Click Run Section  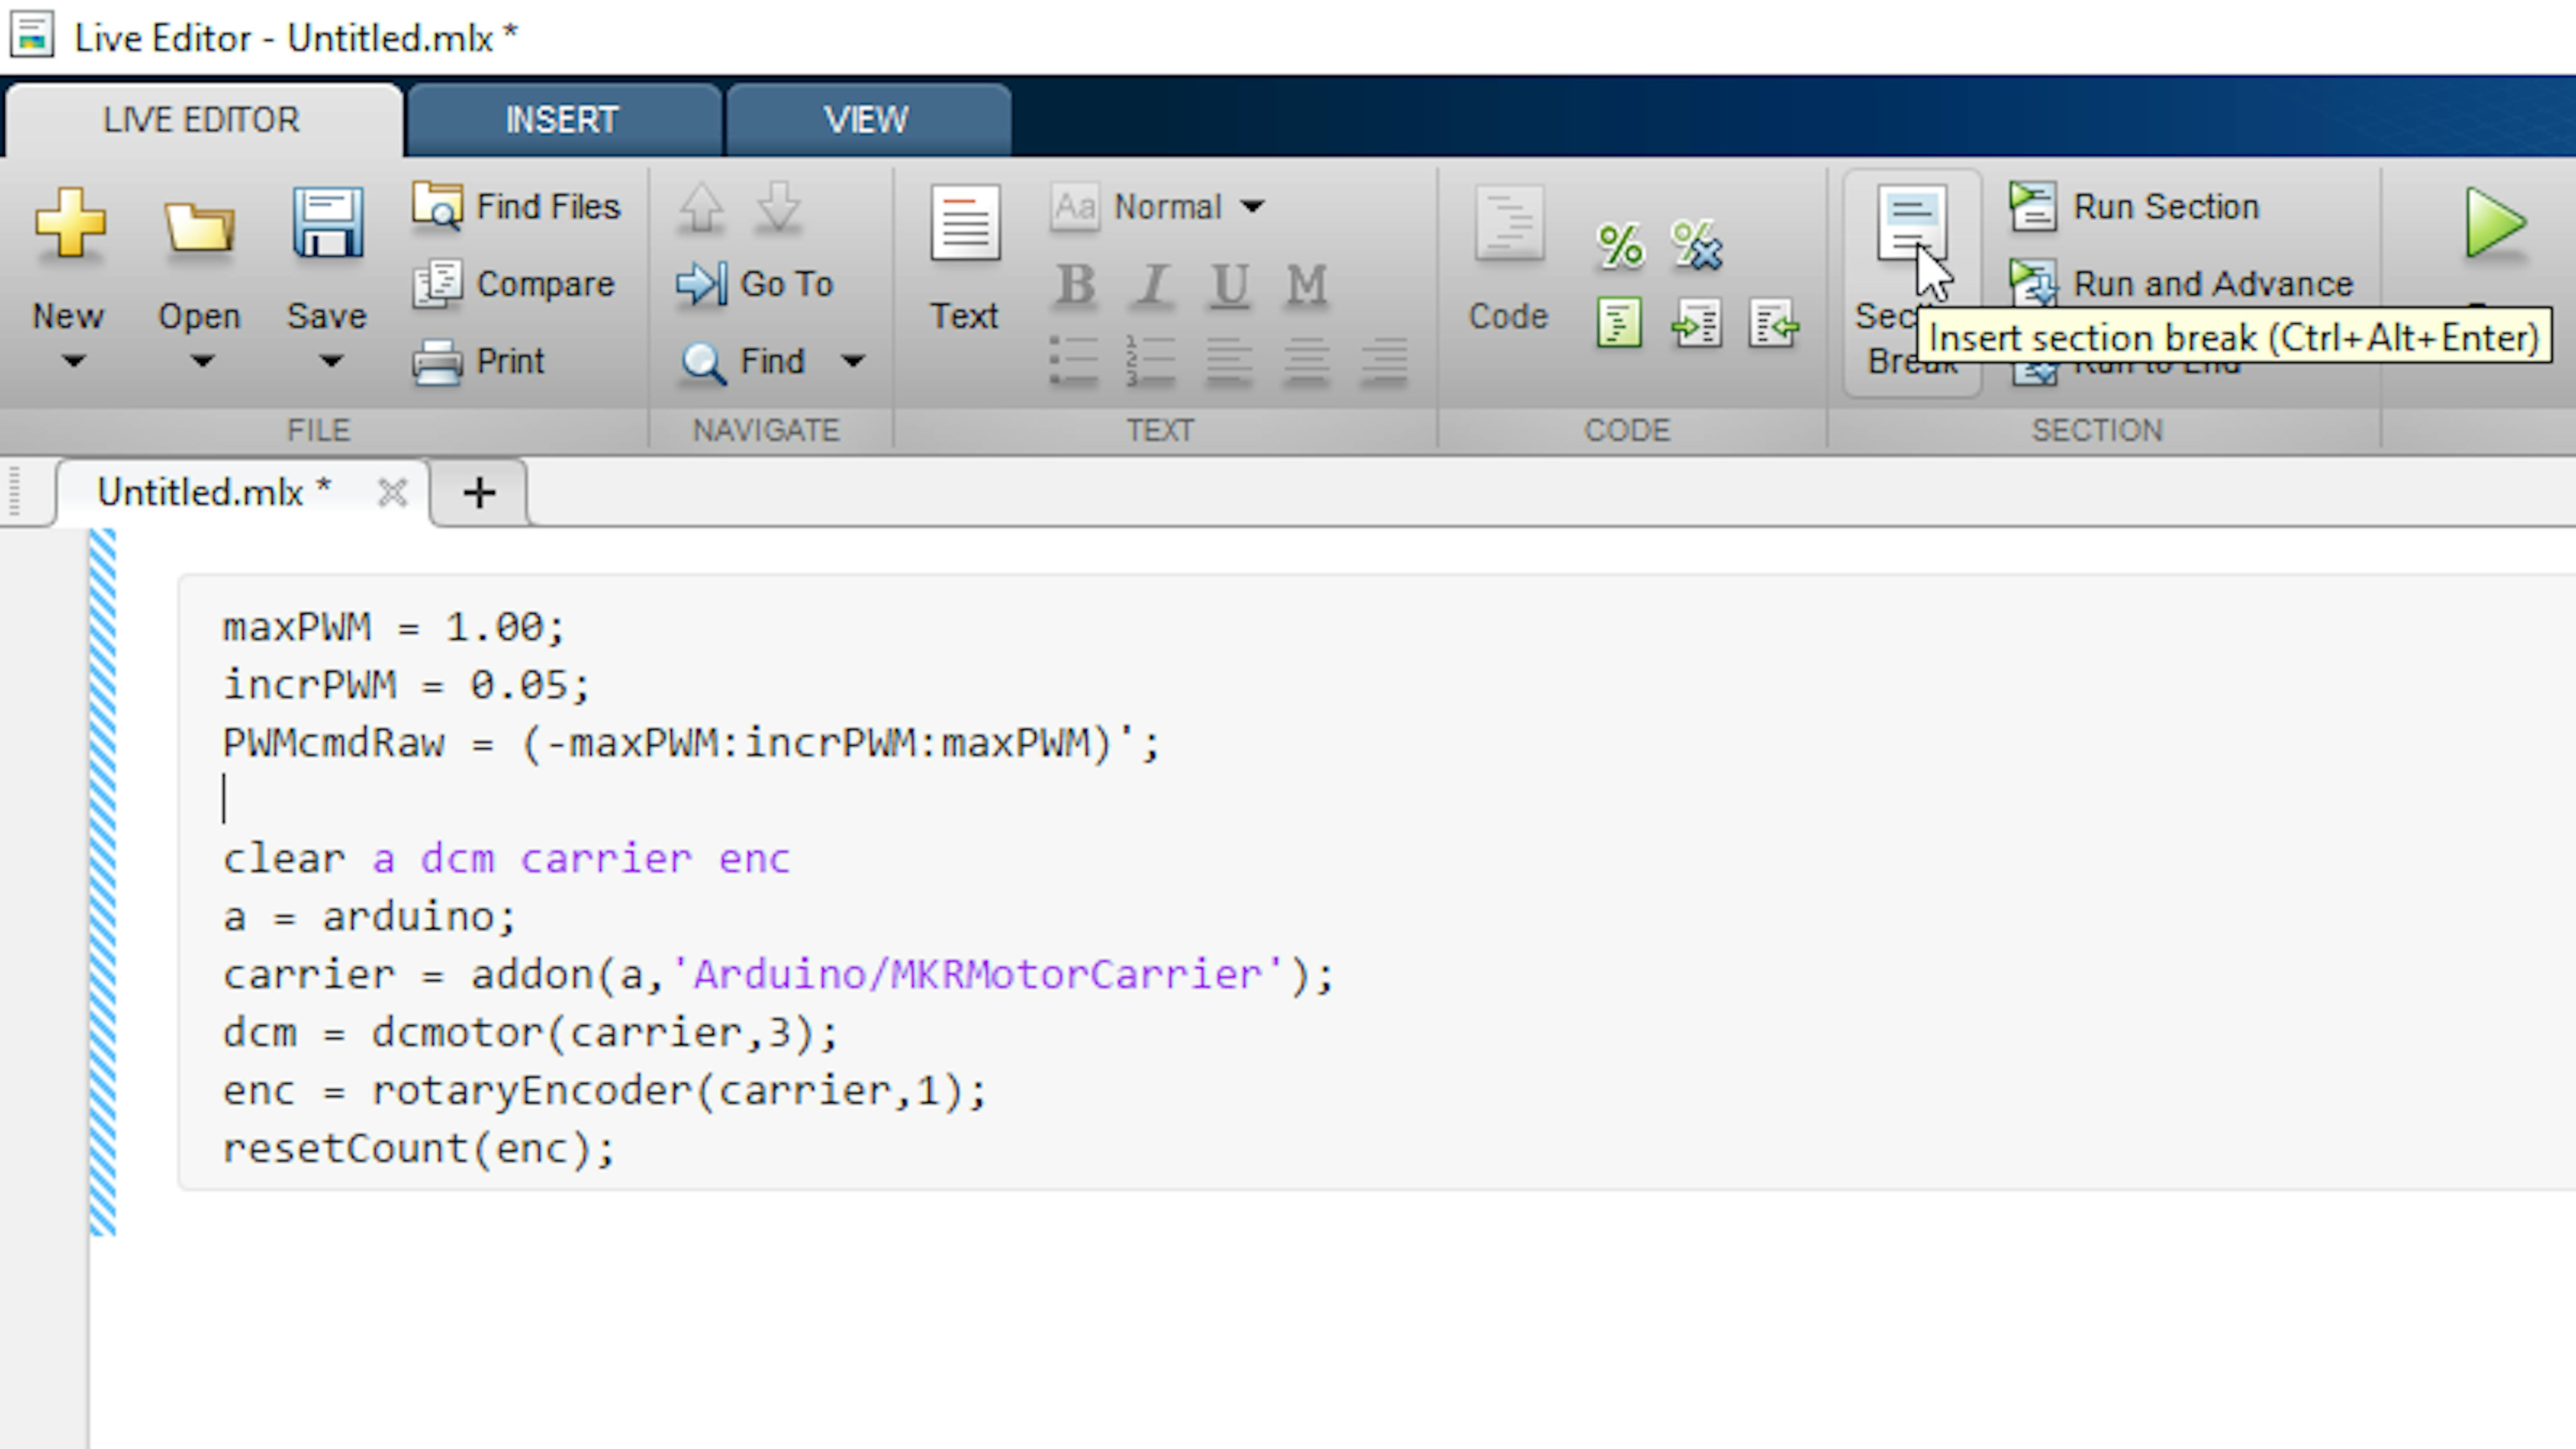pyautogui.click(x=2135, y=207)
